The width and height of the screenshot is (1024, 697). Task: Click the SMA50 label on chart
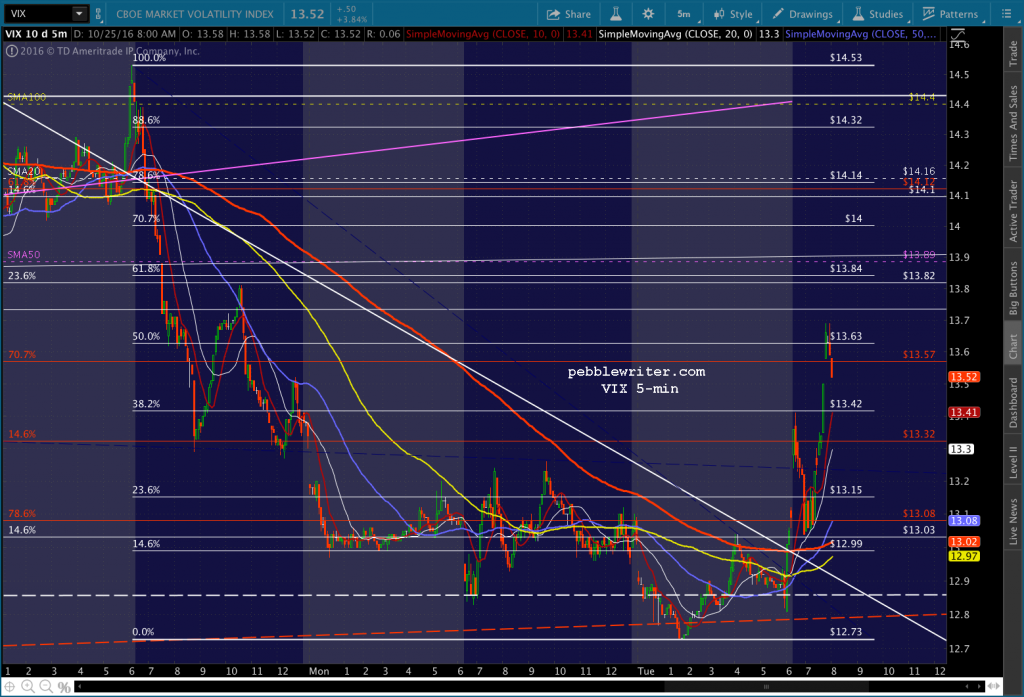click(x=24, y=255)
